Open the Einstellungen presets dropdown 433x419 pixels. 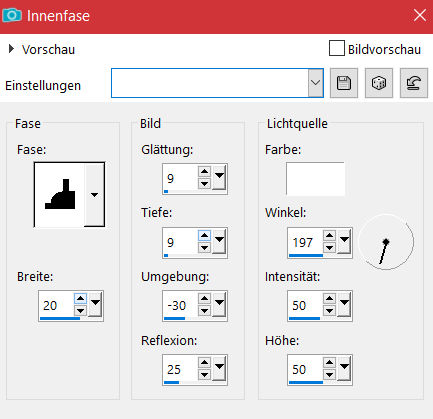[315, 83]
